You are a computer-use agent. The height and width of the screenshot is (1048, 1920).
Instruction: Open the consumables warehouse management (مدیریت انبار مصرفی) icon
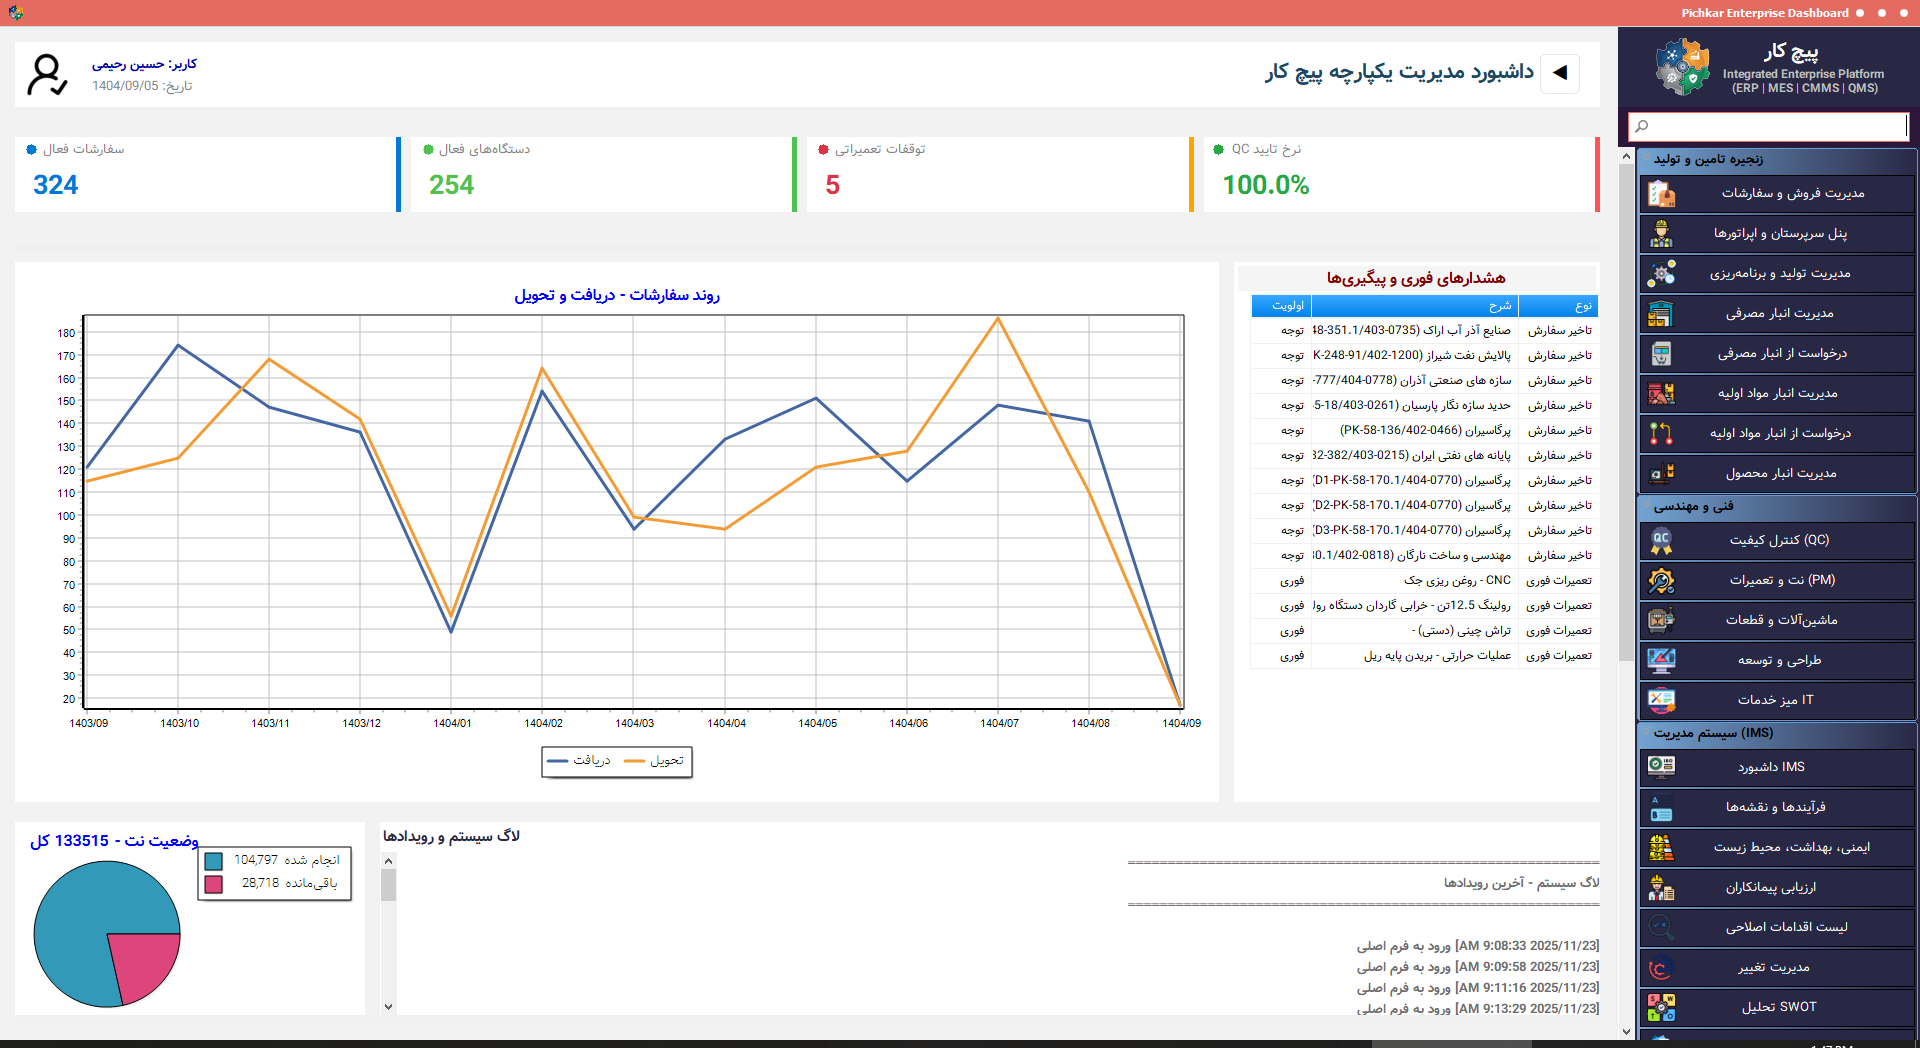[x=1661, y=313]
